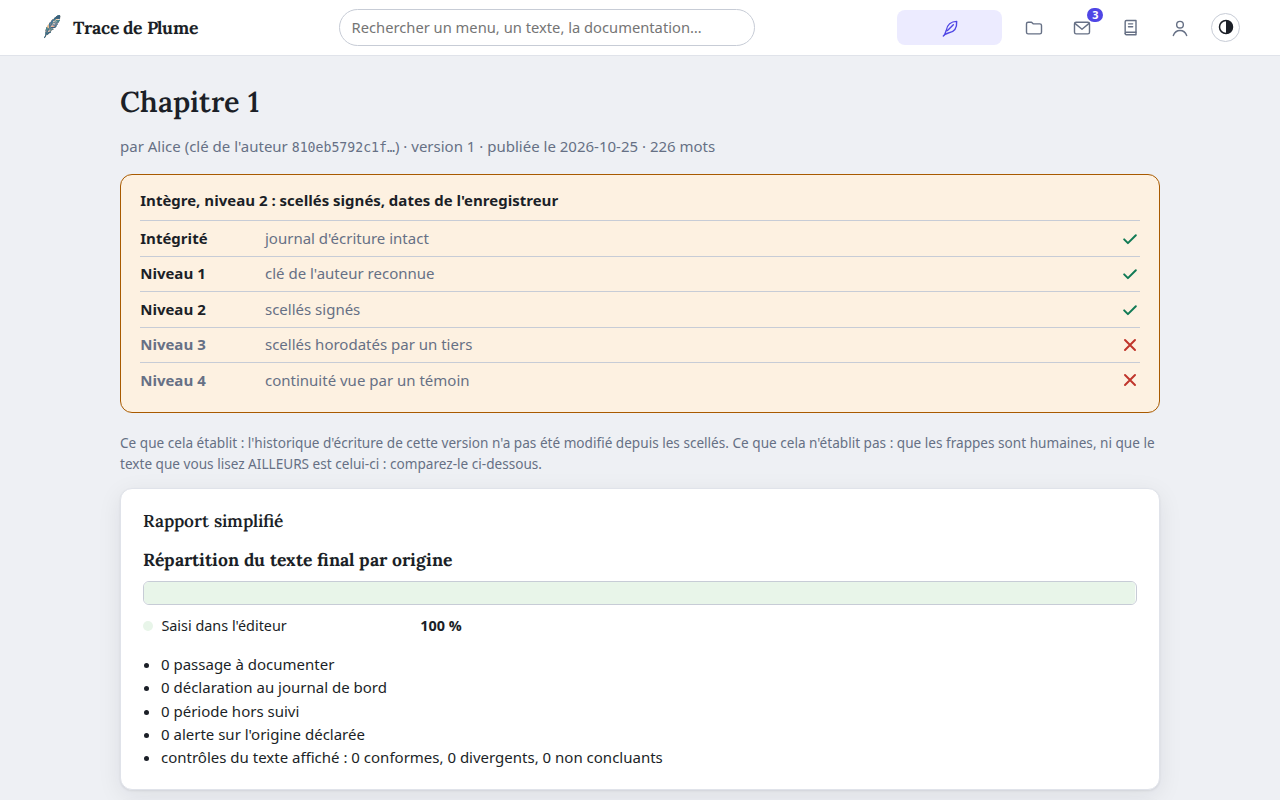The width and height of the screenshot is (1280, 800).
Task: Click the "Intégrité" row label
Action: pos(174,239)
